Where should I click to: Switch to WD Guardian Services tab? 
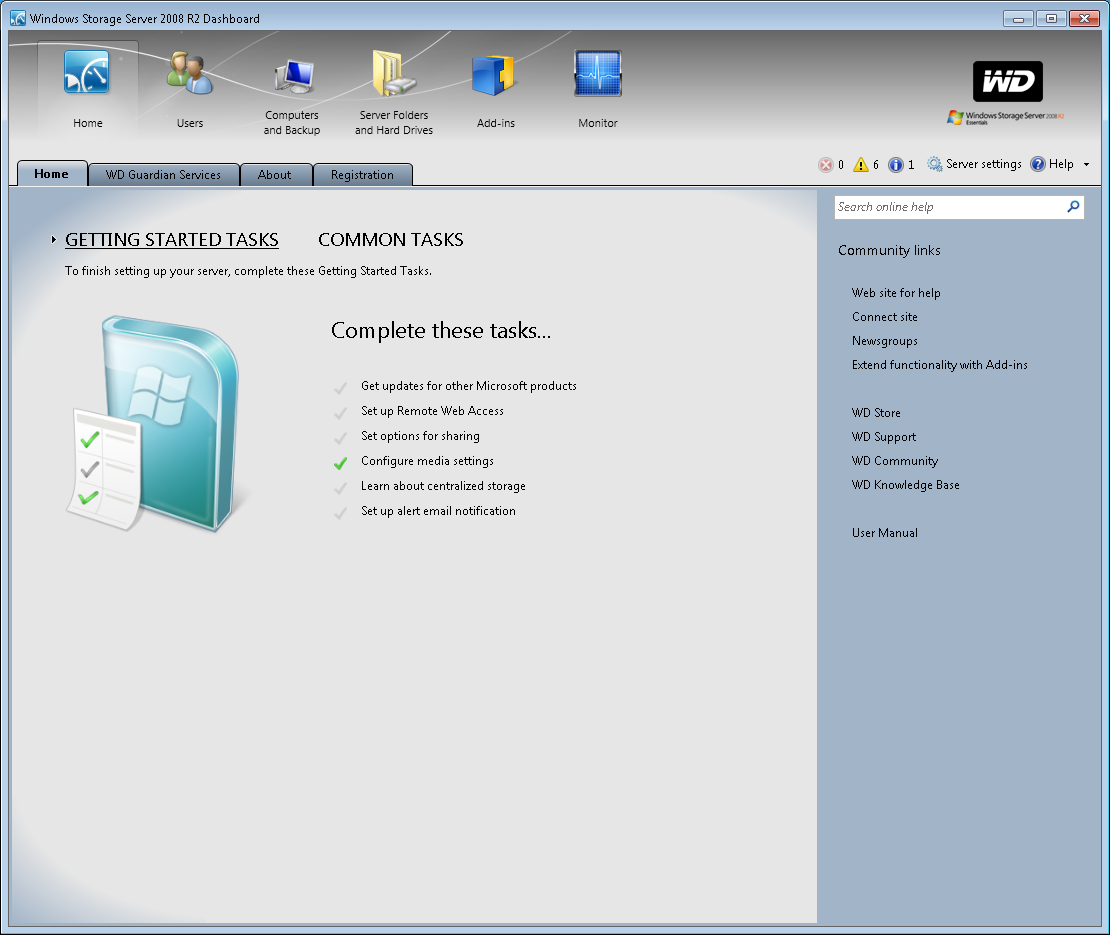click(164, 175)
